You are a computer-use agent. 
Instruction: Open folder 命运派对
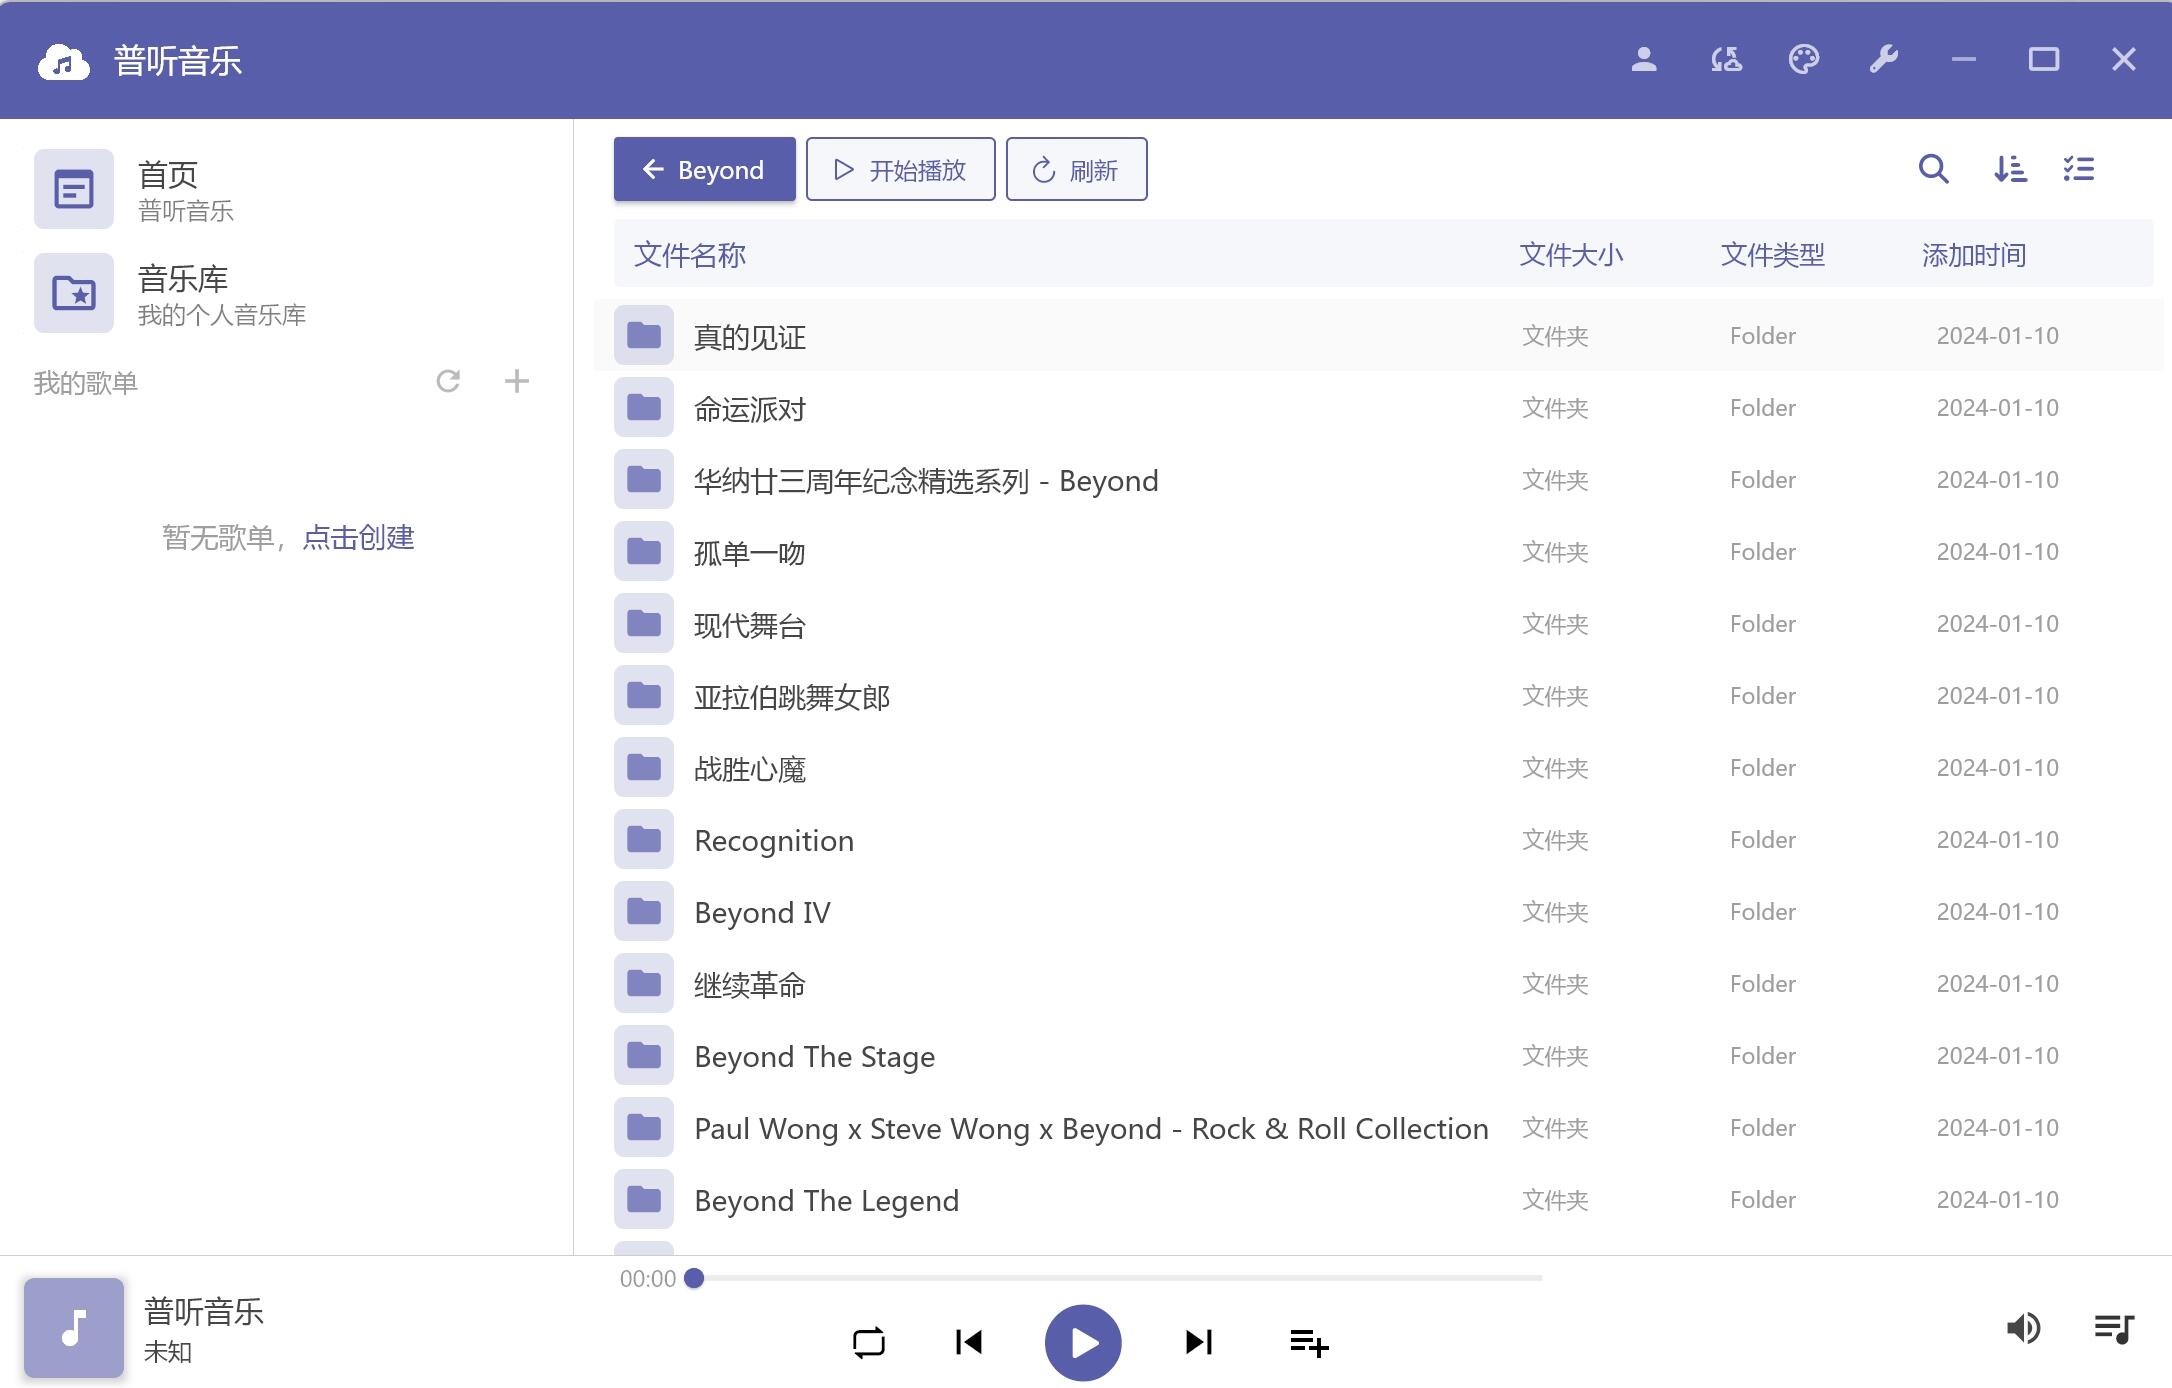[x=1378, y=408]
